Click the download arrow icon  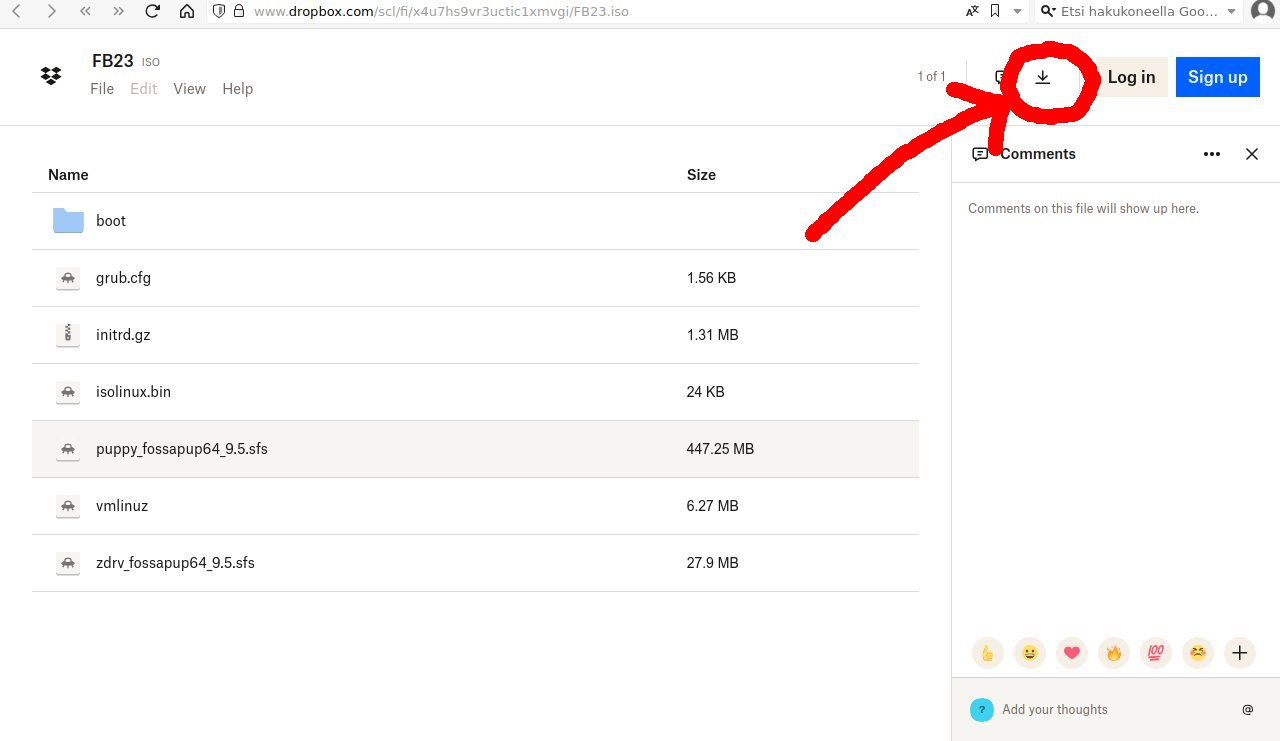click(1042, 77)
